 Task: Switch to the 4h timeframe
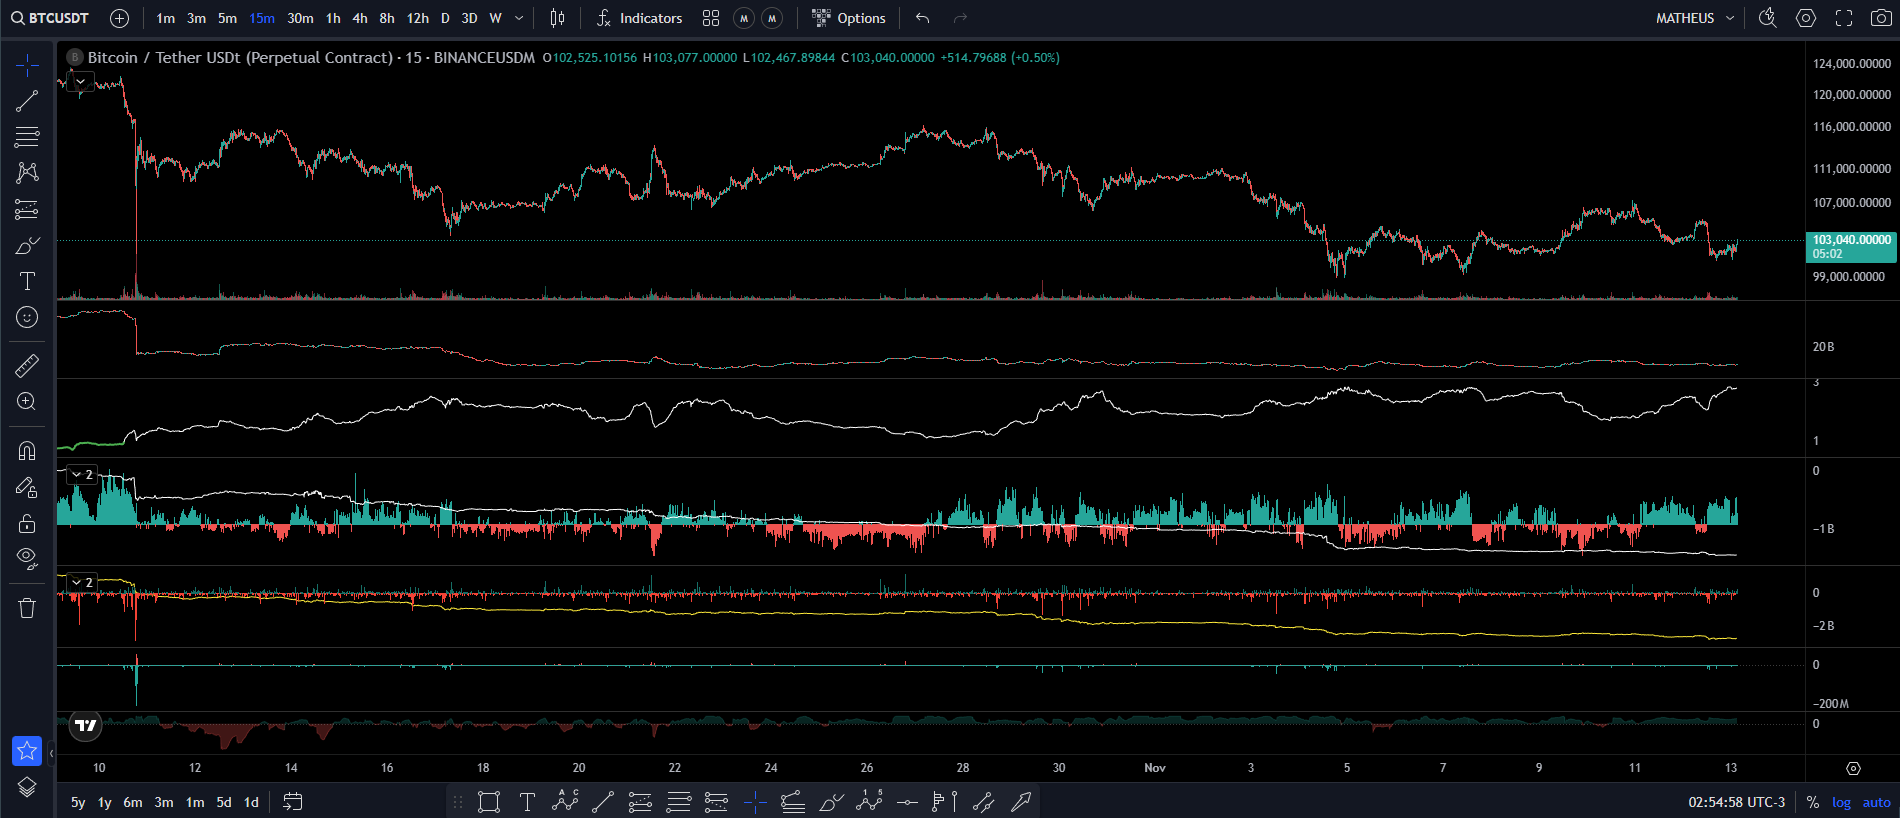tap(360, 18)
